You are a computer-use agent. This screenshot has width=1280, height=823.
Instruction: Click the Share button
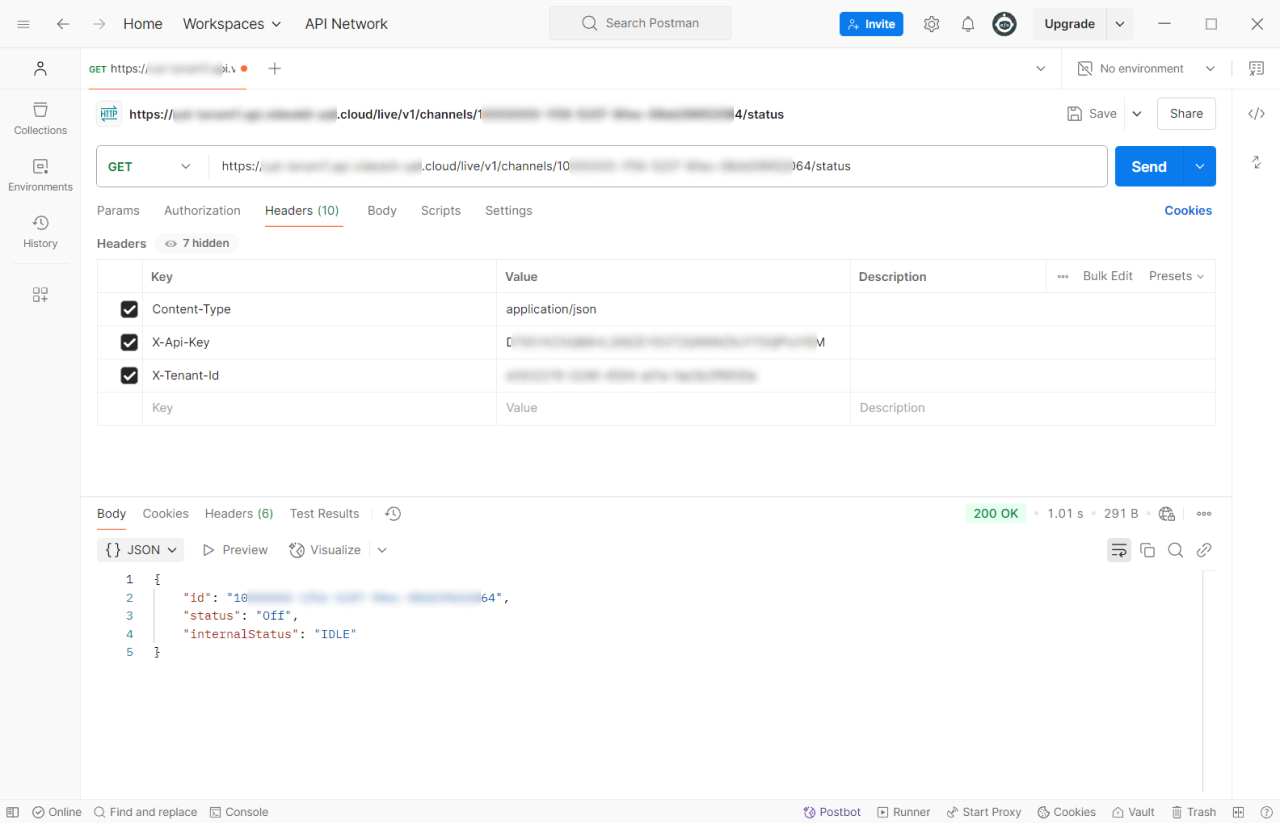tap(1186, 114)
